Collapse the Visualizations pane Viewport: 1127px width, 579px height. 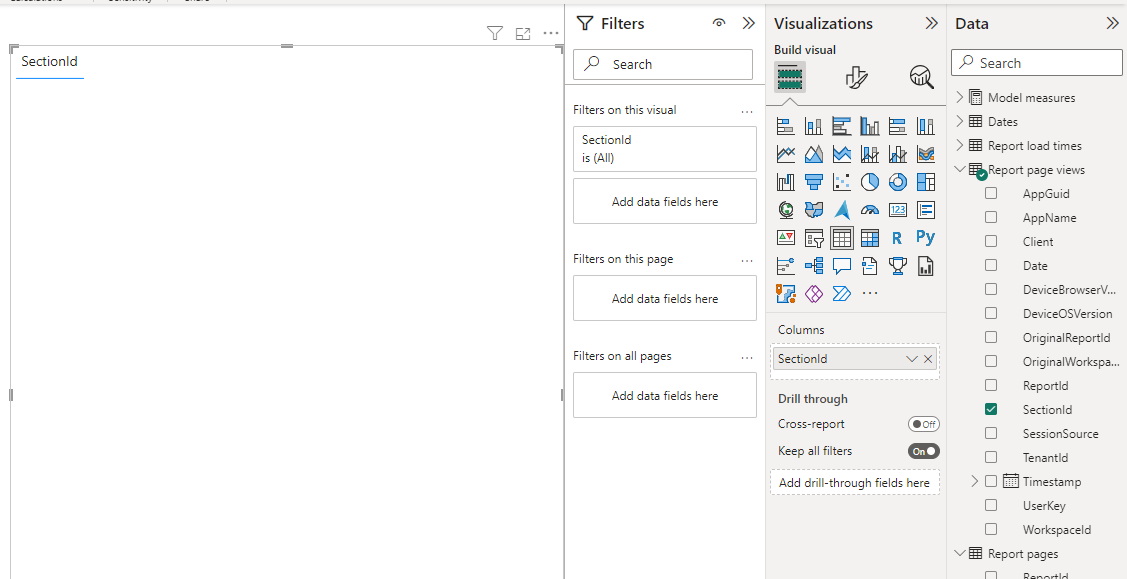(x=932, y=23)
